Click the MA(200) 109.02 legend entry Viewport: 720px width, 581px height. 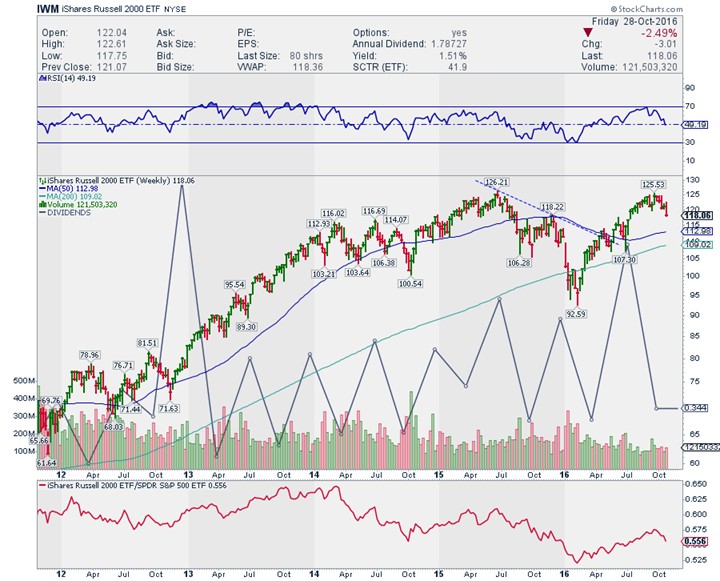tap(71, 197)
